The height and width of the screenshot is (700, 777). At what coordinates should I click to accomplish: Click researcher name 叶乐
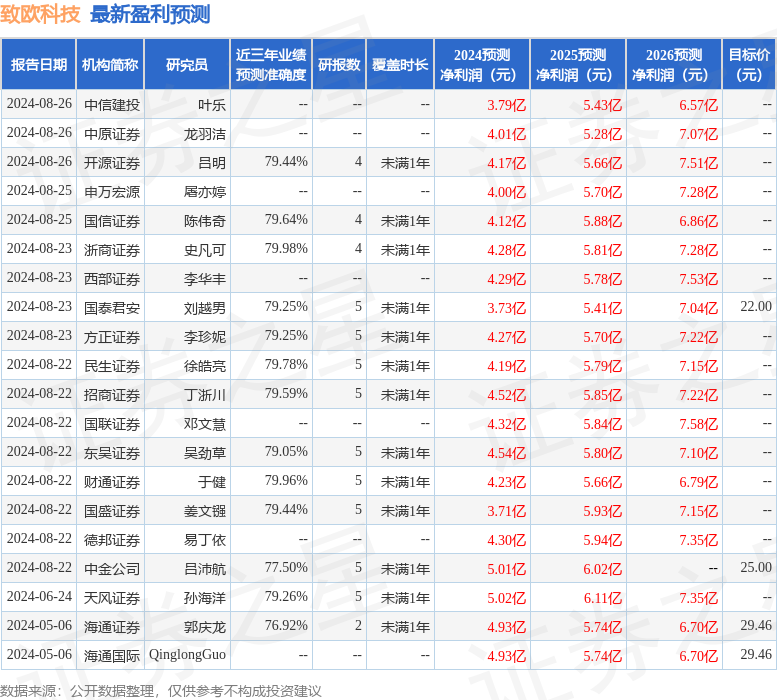tap(212, 105)
